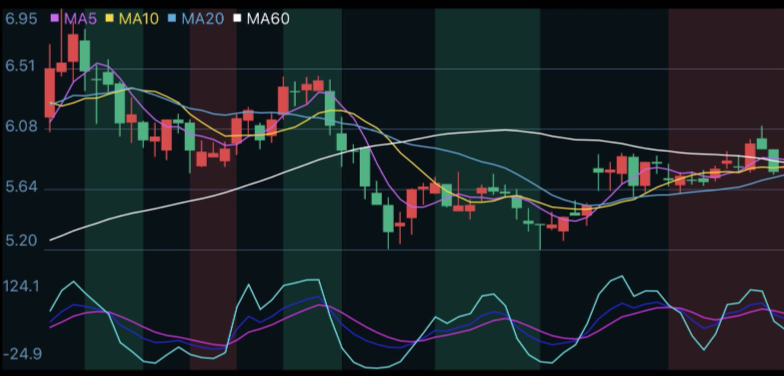Click the widest green shaded band in chart

point(488,189)
